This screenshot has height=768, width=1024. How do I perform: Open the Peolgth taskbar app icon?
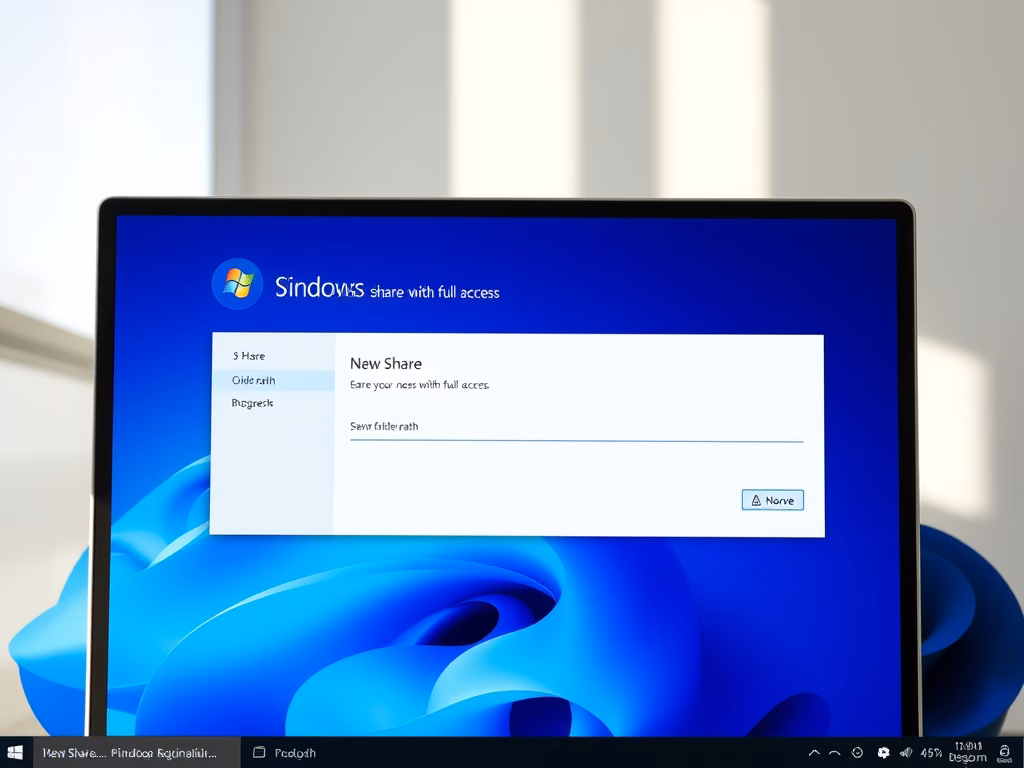[x=259, y=752]
